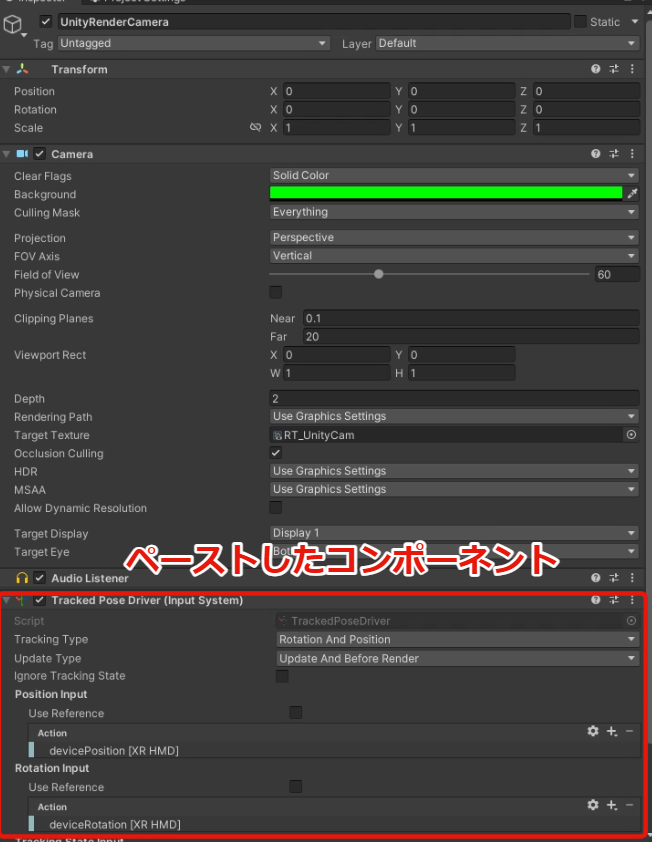652x842 pixels.
Task: Click the Background color eyedropper icon
Action: click(631, 194)
